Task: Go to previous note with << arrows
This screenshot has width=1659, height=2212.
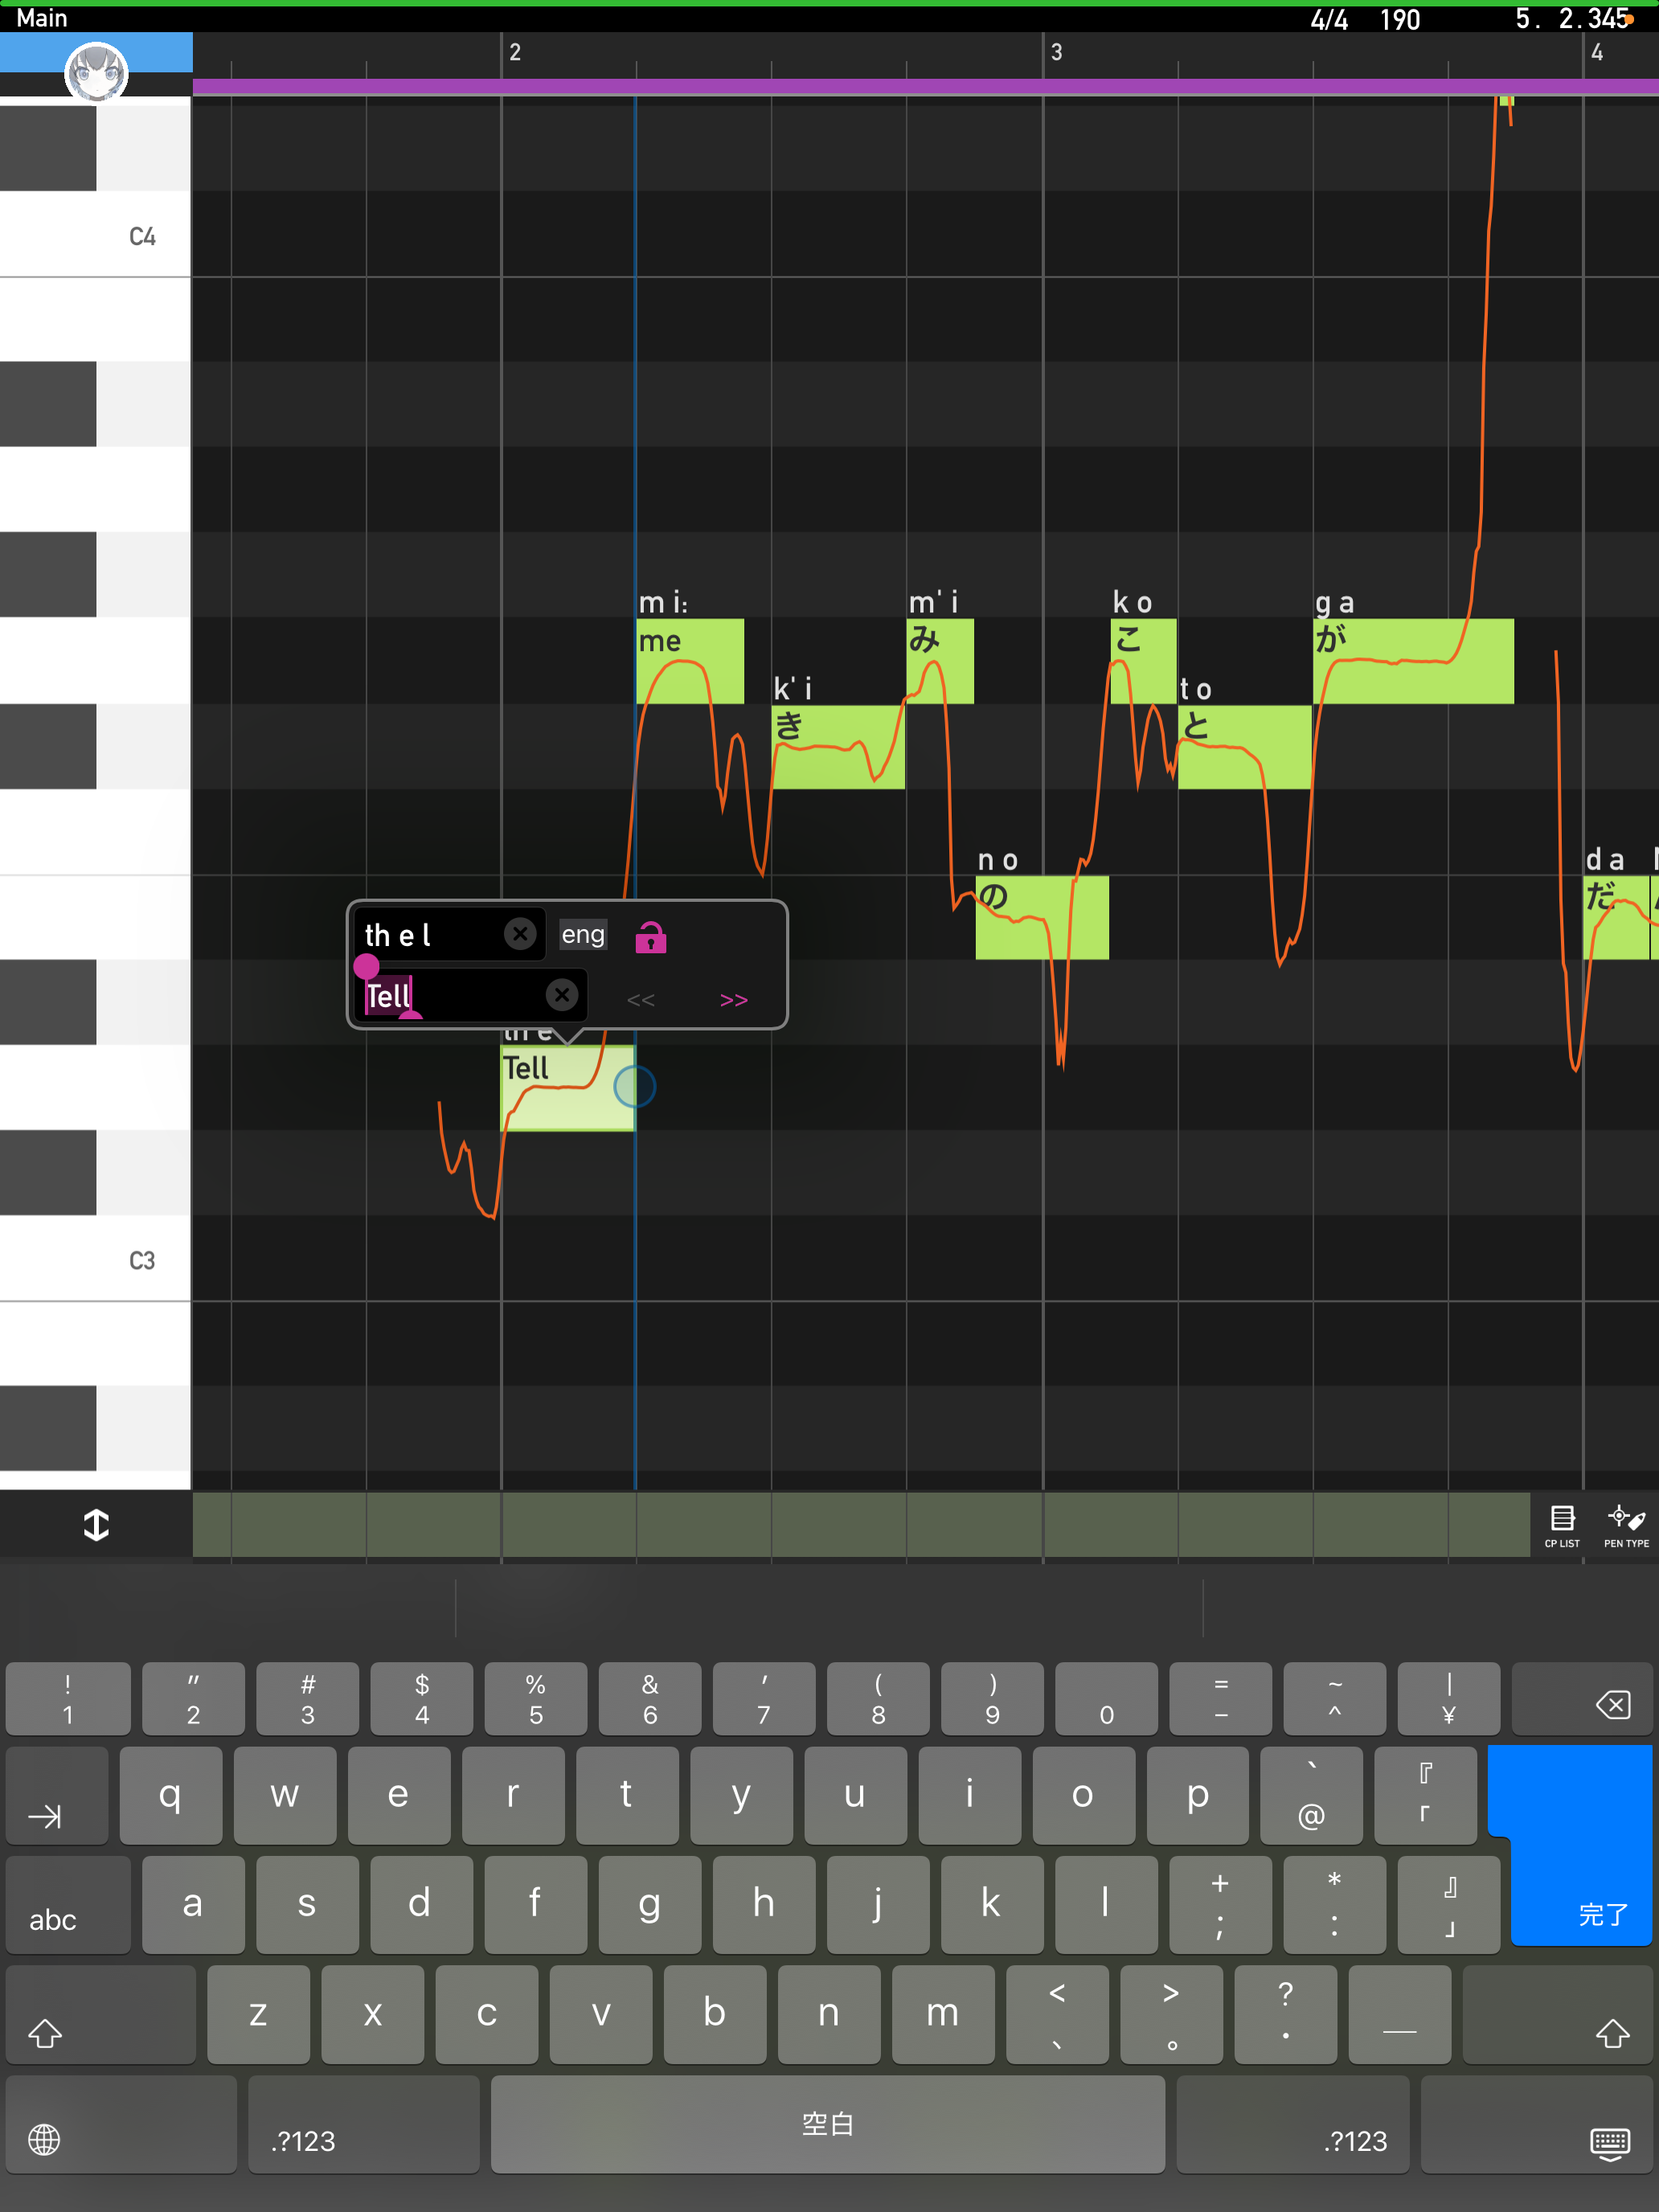Action: pyautogui.click(x=641, y=1000)
